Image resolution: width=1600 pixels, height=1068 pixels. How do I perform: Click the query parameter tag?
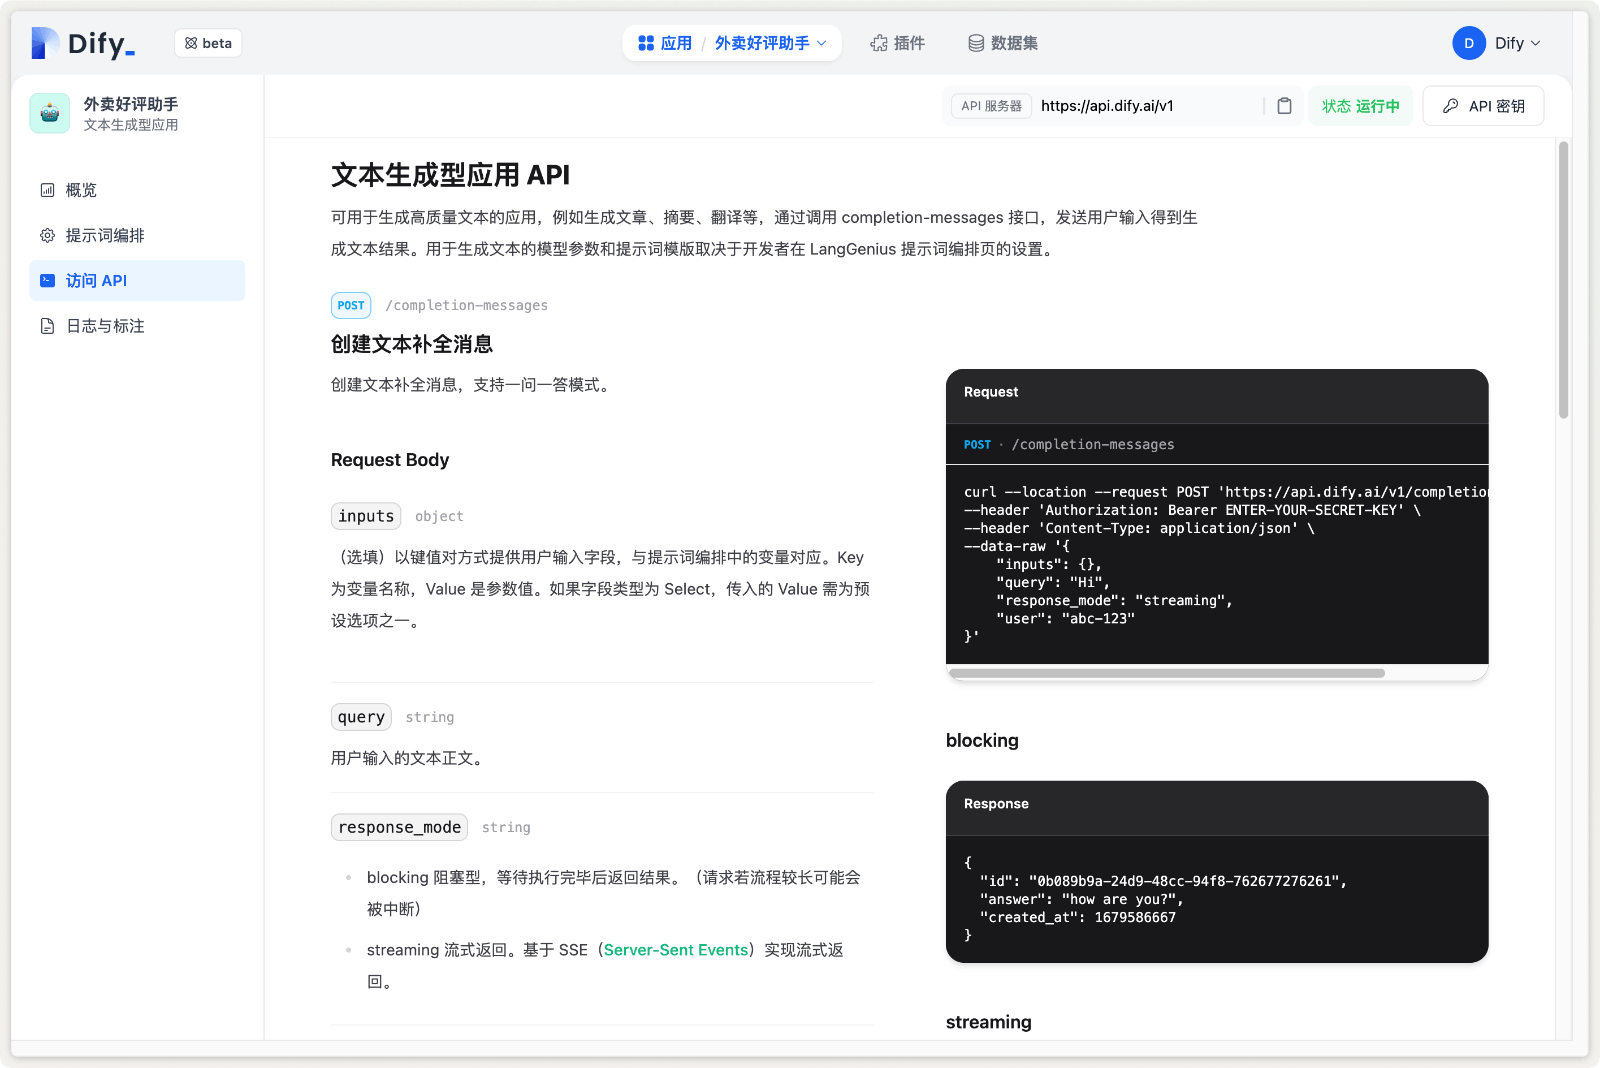[x=361, y=717]
